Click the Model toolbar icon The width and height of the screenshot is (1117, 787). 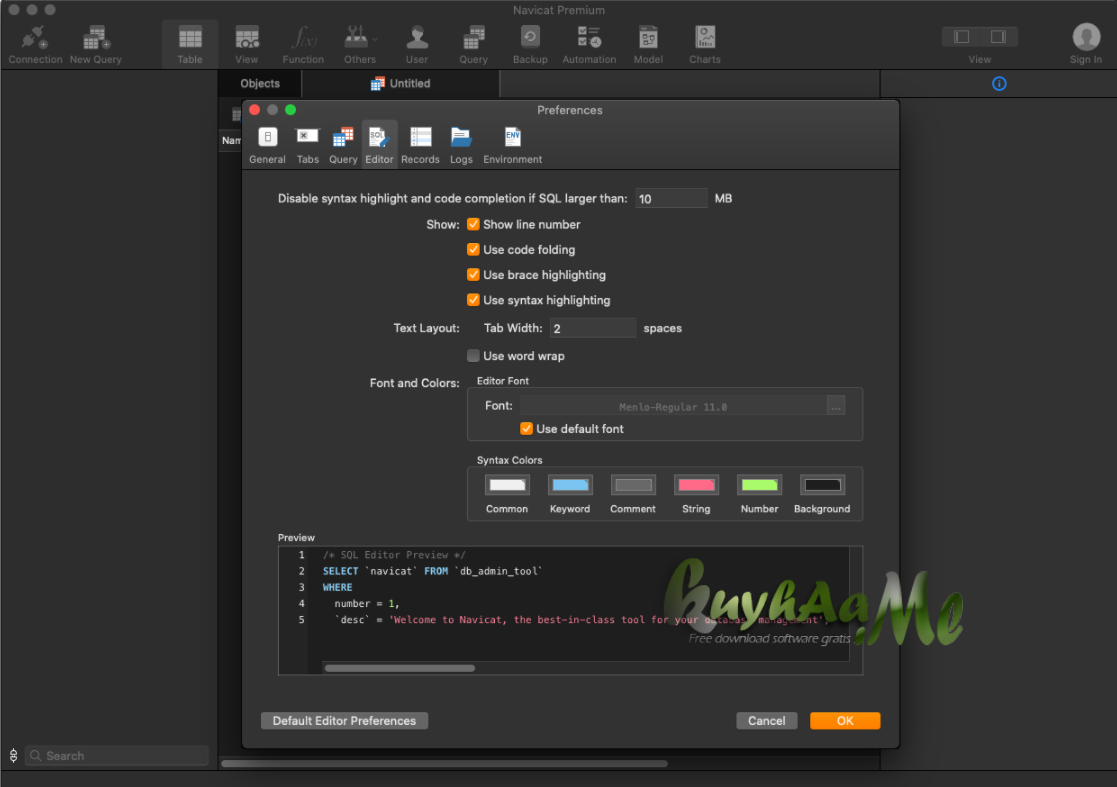648,45
